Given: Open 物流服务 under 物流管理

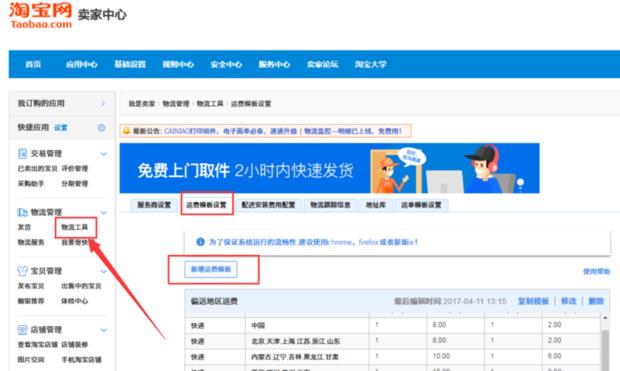Looking at the screenshot, I should (31, 242).
